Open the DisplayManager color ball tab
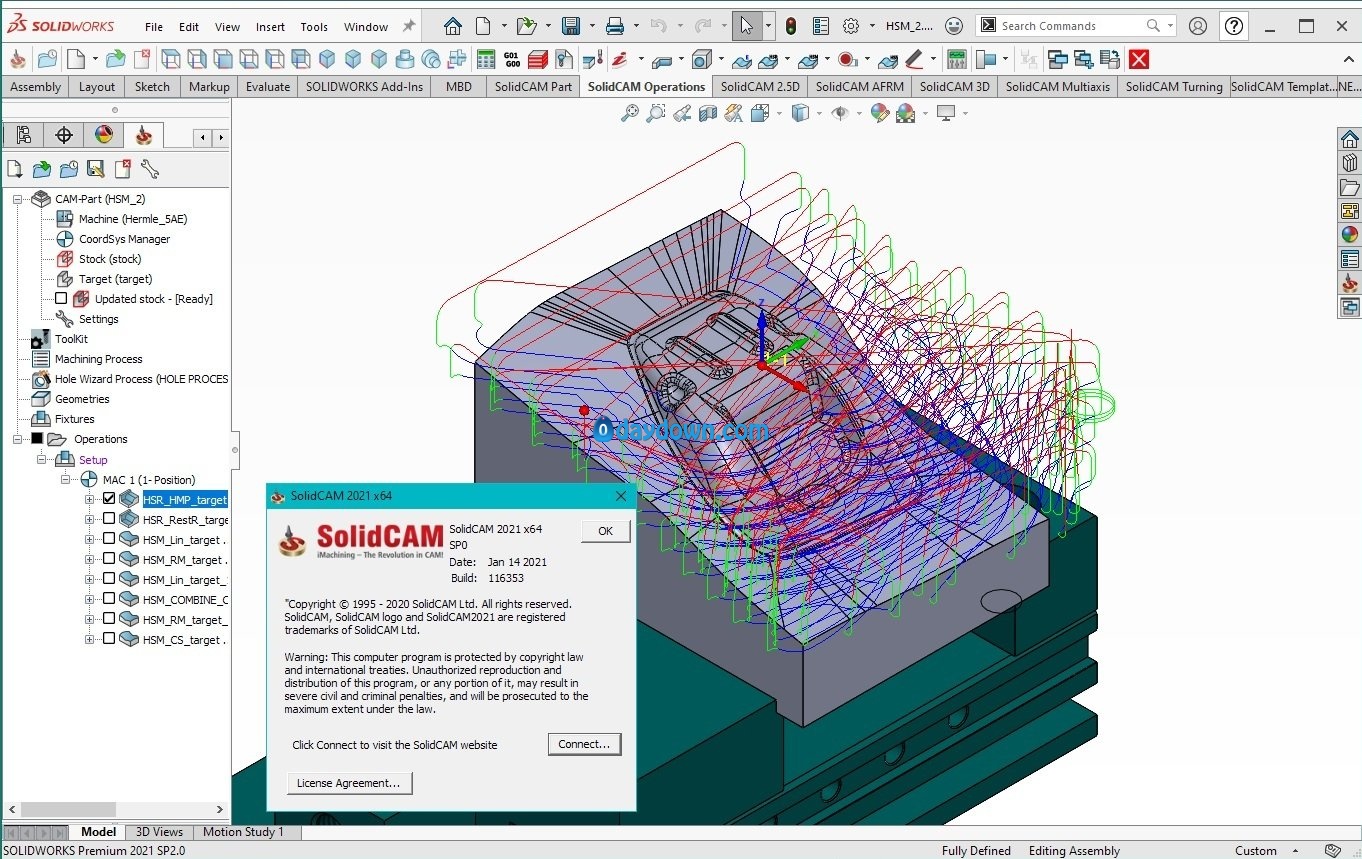The width and height of the screenshot is (1362, 859). 104,135
